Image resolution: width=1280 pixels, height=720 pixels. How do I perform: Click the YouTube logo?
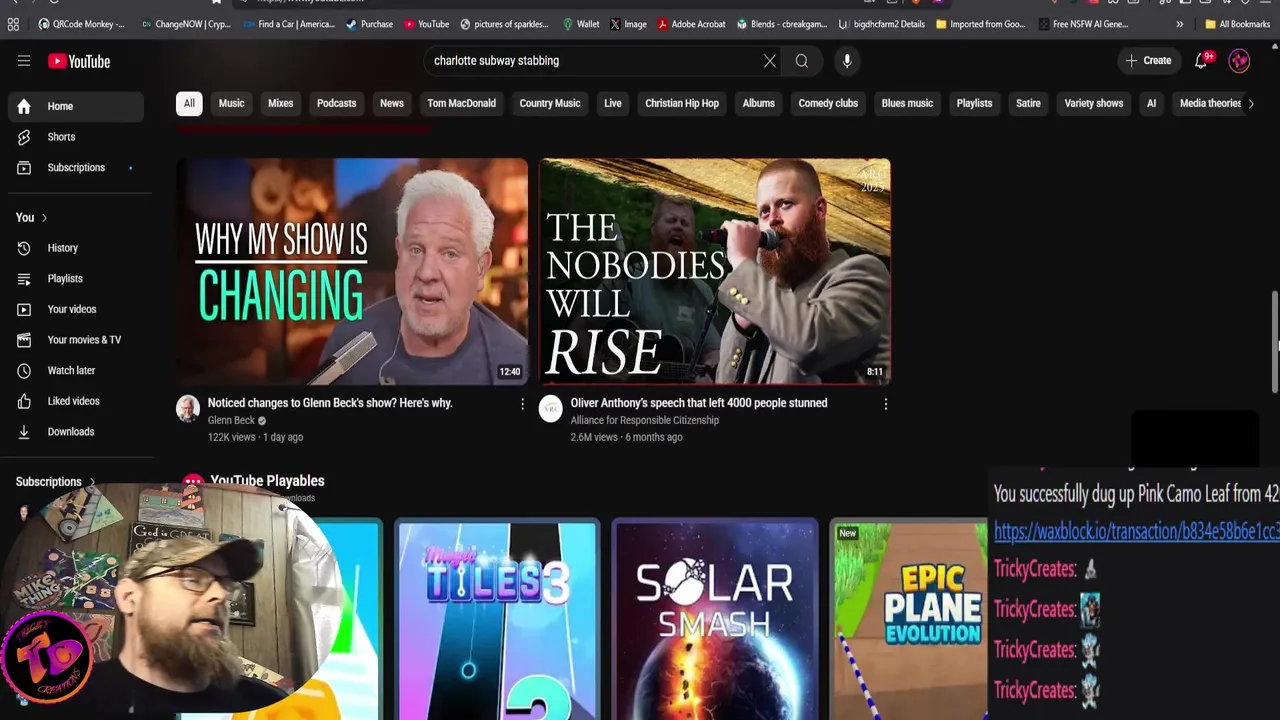click(78, 61)
